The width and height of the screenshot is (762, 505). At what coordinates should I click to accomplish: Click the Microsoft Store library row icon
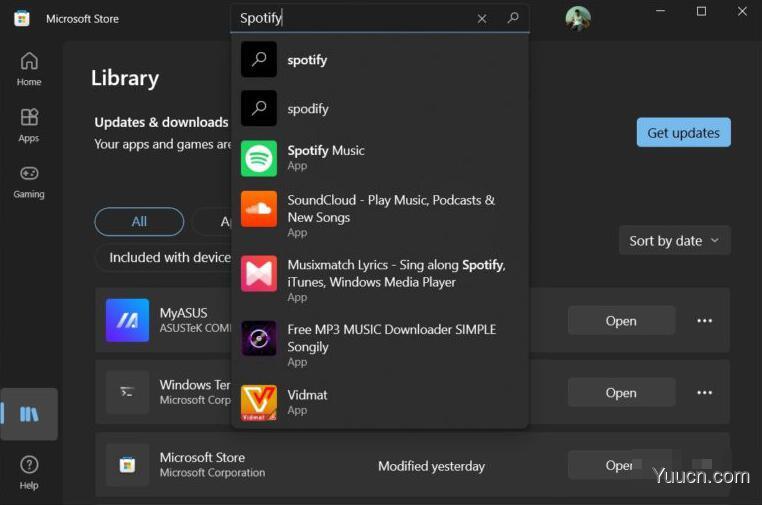pyautogui.click(x=127, y=465)
